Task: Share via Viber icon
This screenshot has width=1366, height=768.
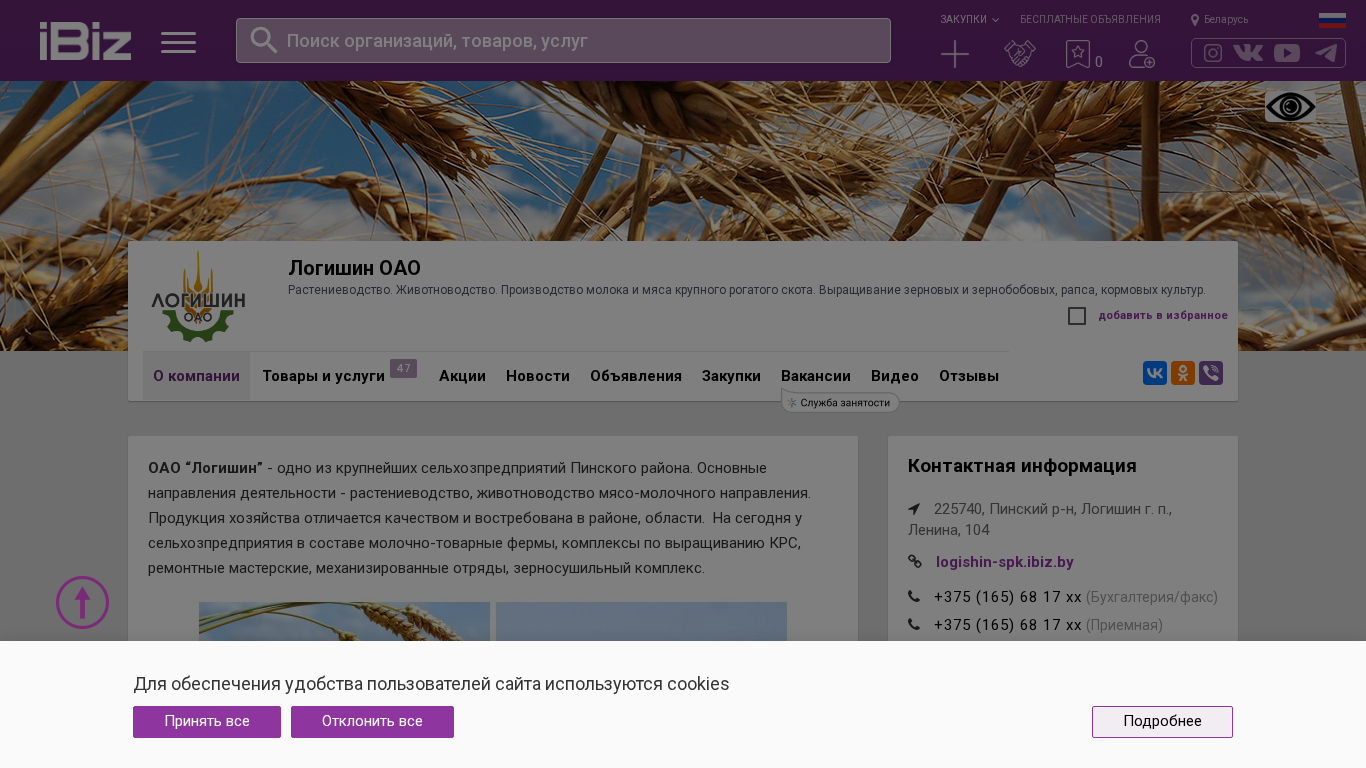Action: tap(1211, 373)
